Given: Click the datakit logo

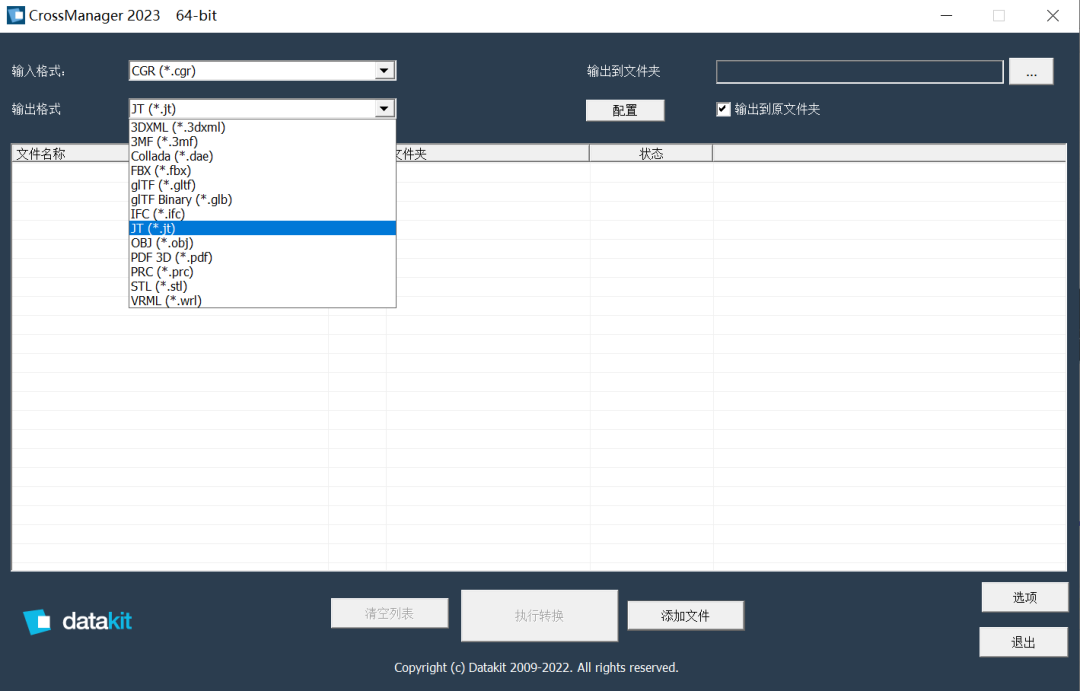Looking at the screenshot, I should (77, 621).
